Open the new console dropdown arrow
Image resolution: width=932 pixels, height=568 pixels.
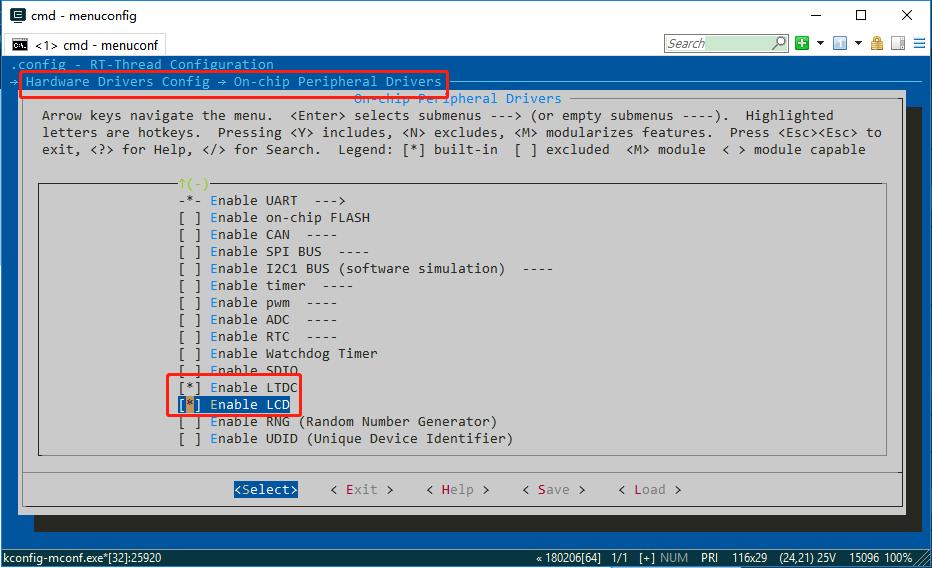pos(820,43)
